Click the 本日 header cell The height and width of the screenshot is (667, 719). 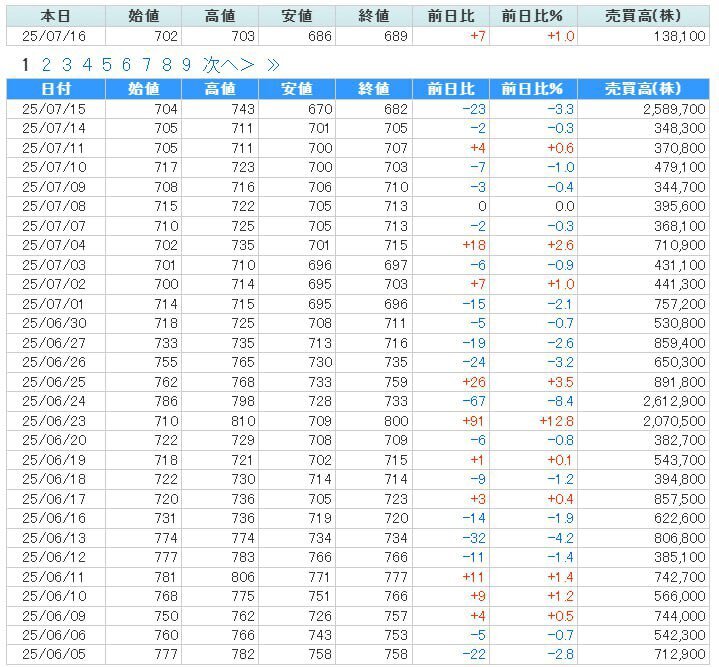[x=56, y=16]
